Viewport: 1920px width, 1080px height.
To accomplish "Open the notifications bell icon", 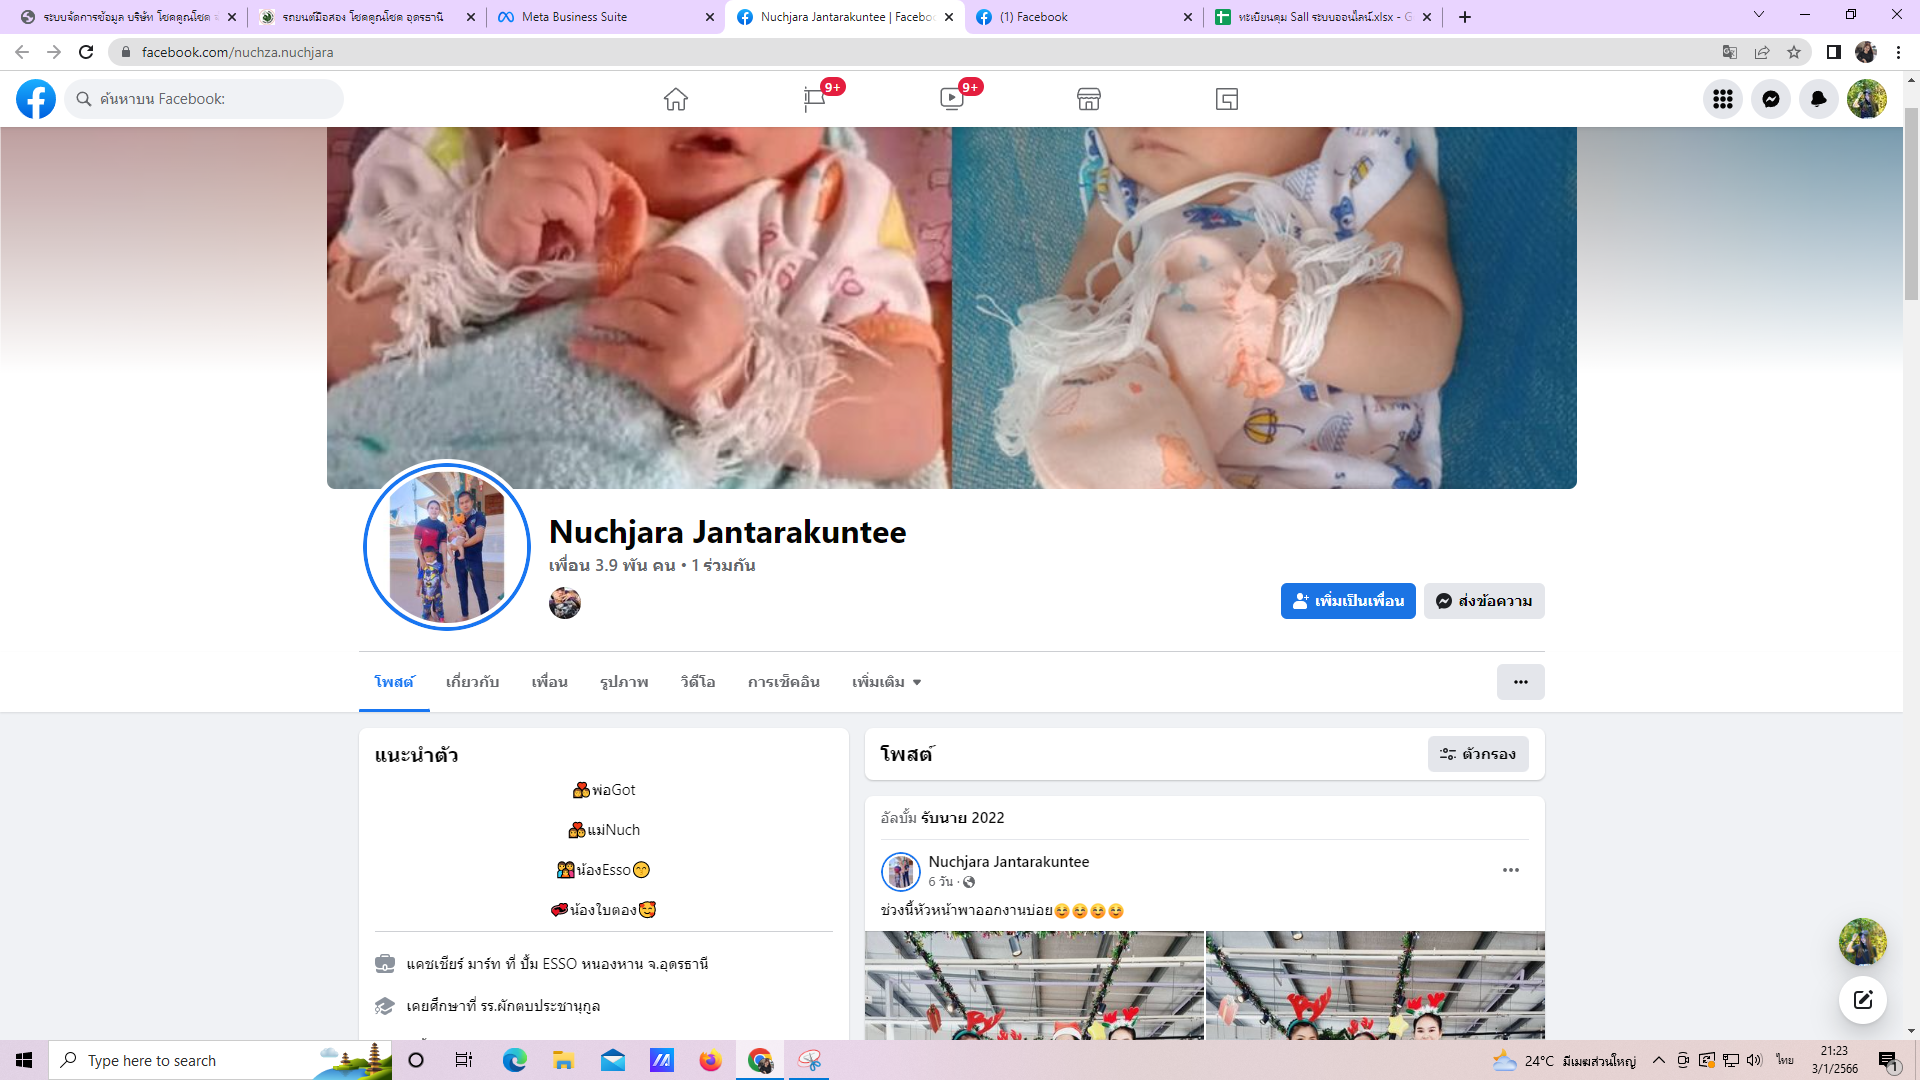I will tap(1819, 99).
